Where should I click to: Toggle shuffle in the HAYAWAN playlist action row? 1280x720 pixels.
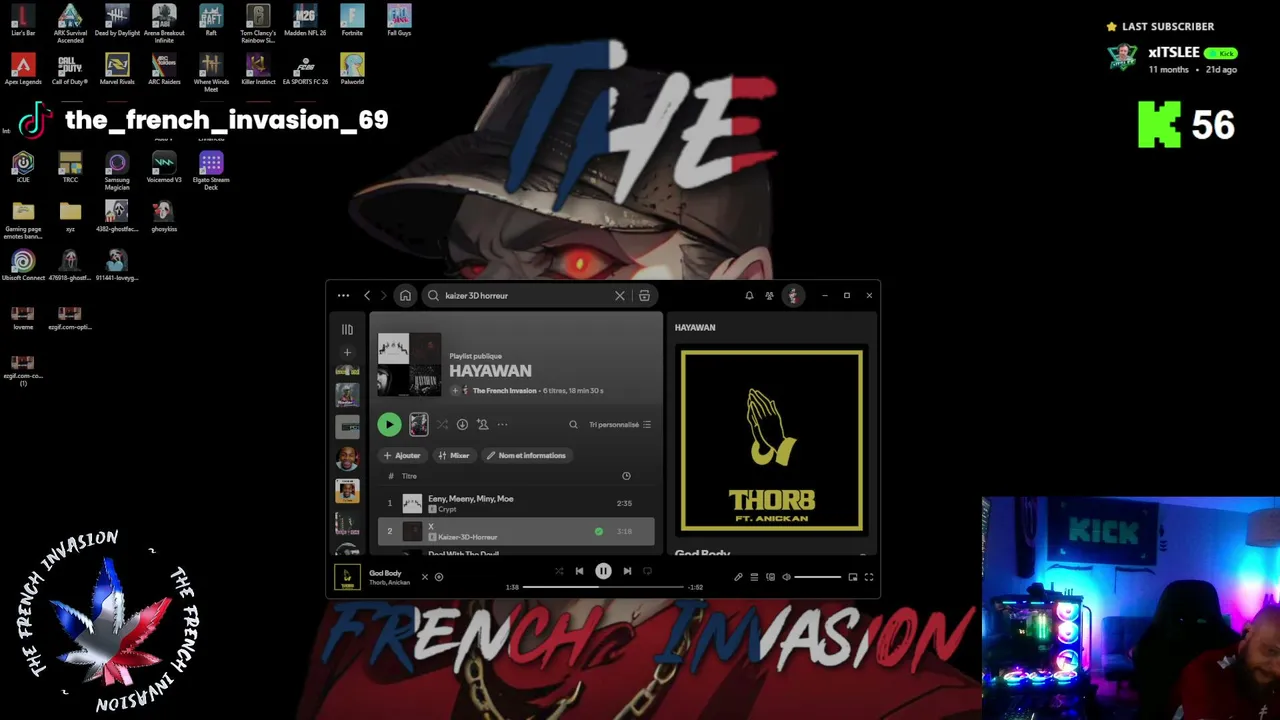(442, 425)
